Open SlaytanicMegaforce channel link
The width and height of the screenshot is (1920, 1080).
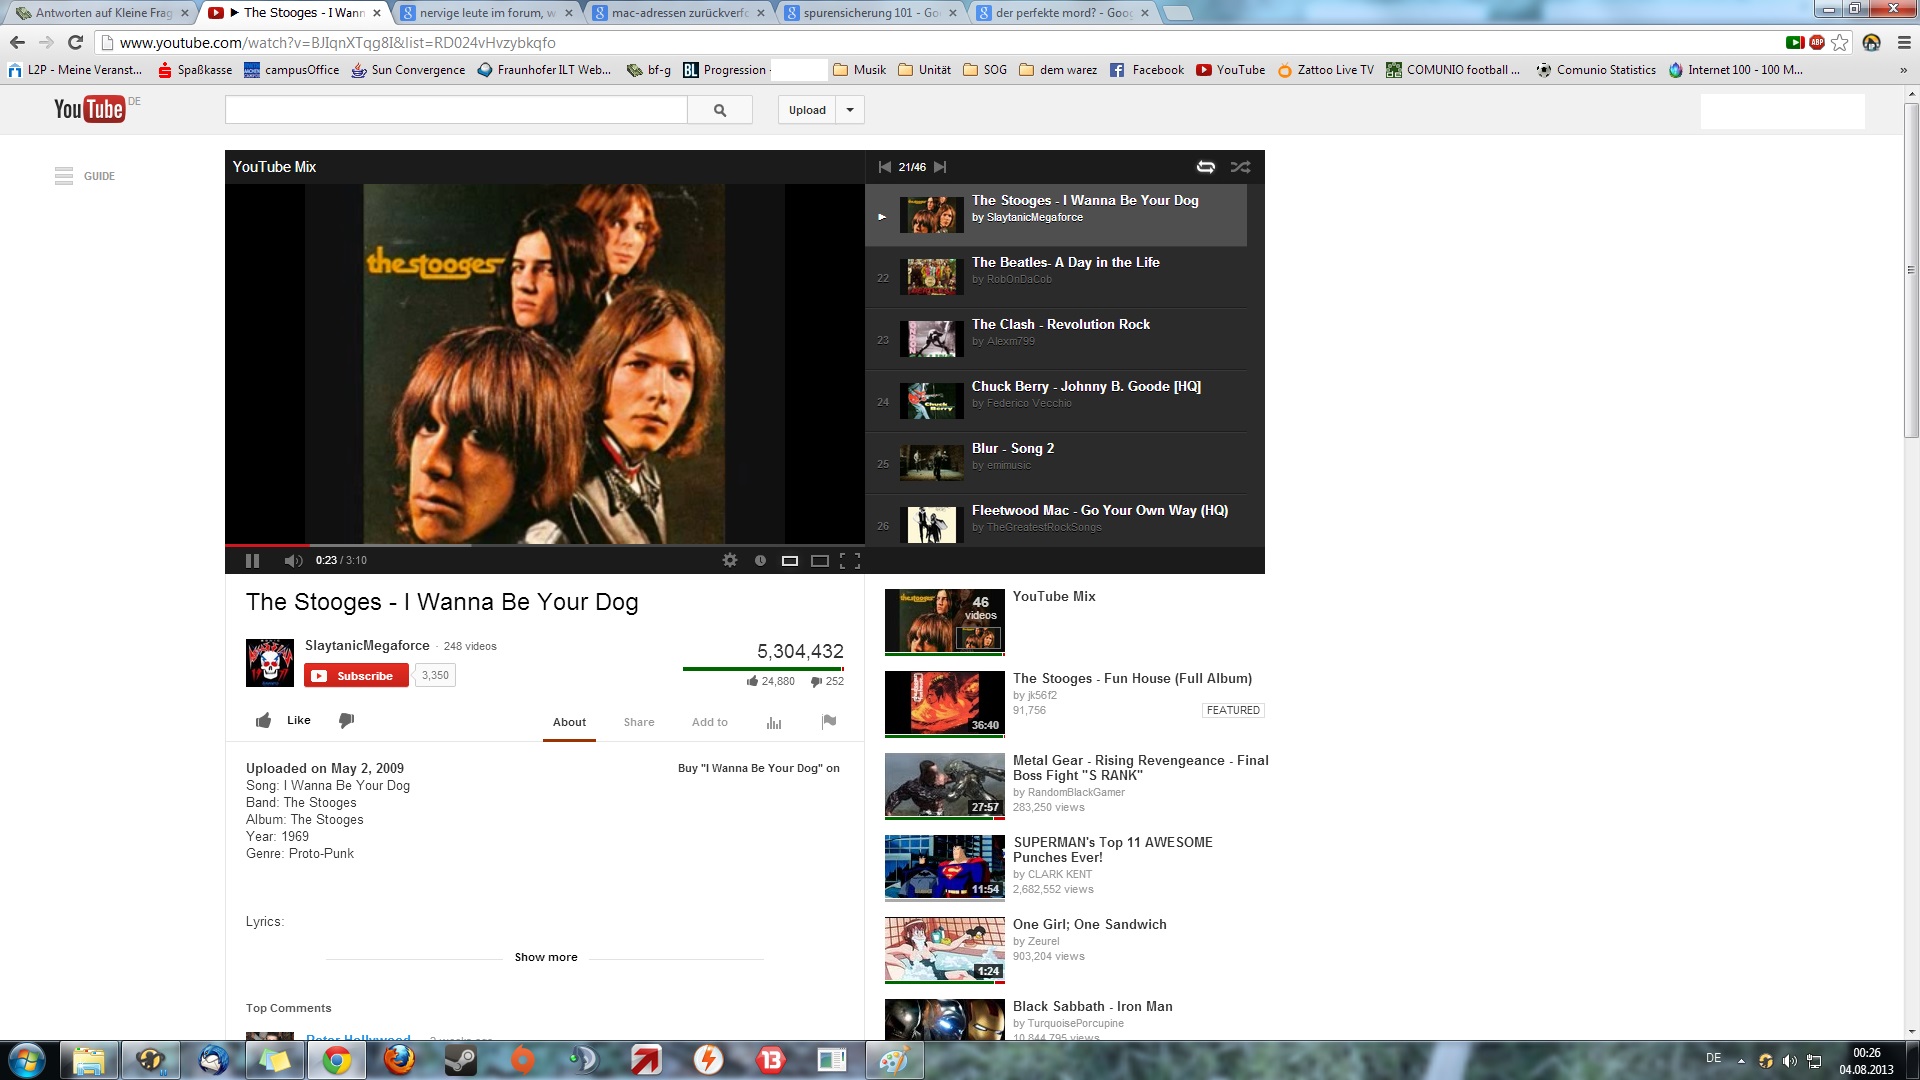[367, 646]
